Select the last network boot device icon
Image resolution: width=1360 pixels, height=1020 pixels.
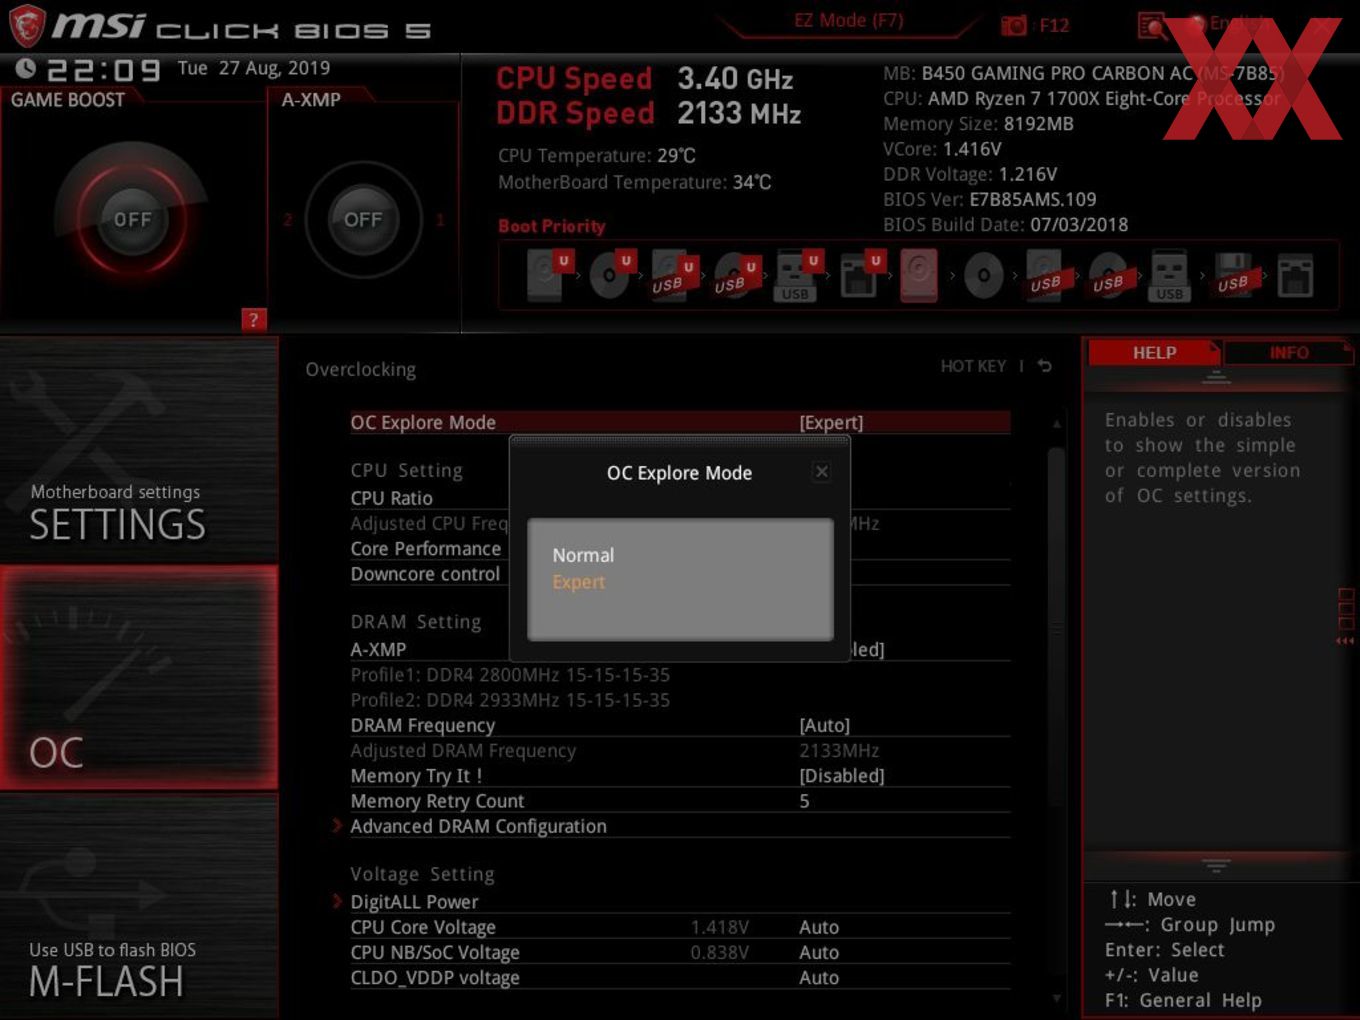1295,277
